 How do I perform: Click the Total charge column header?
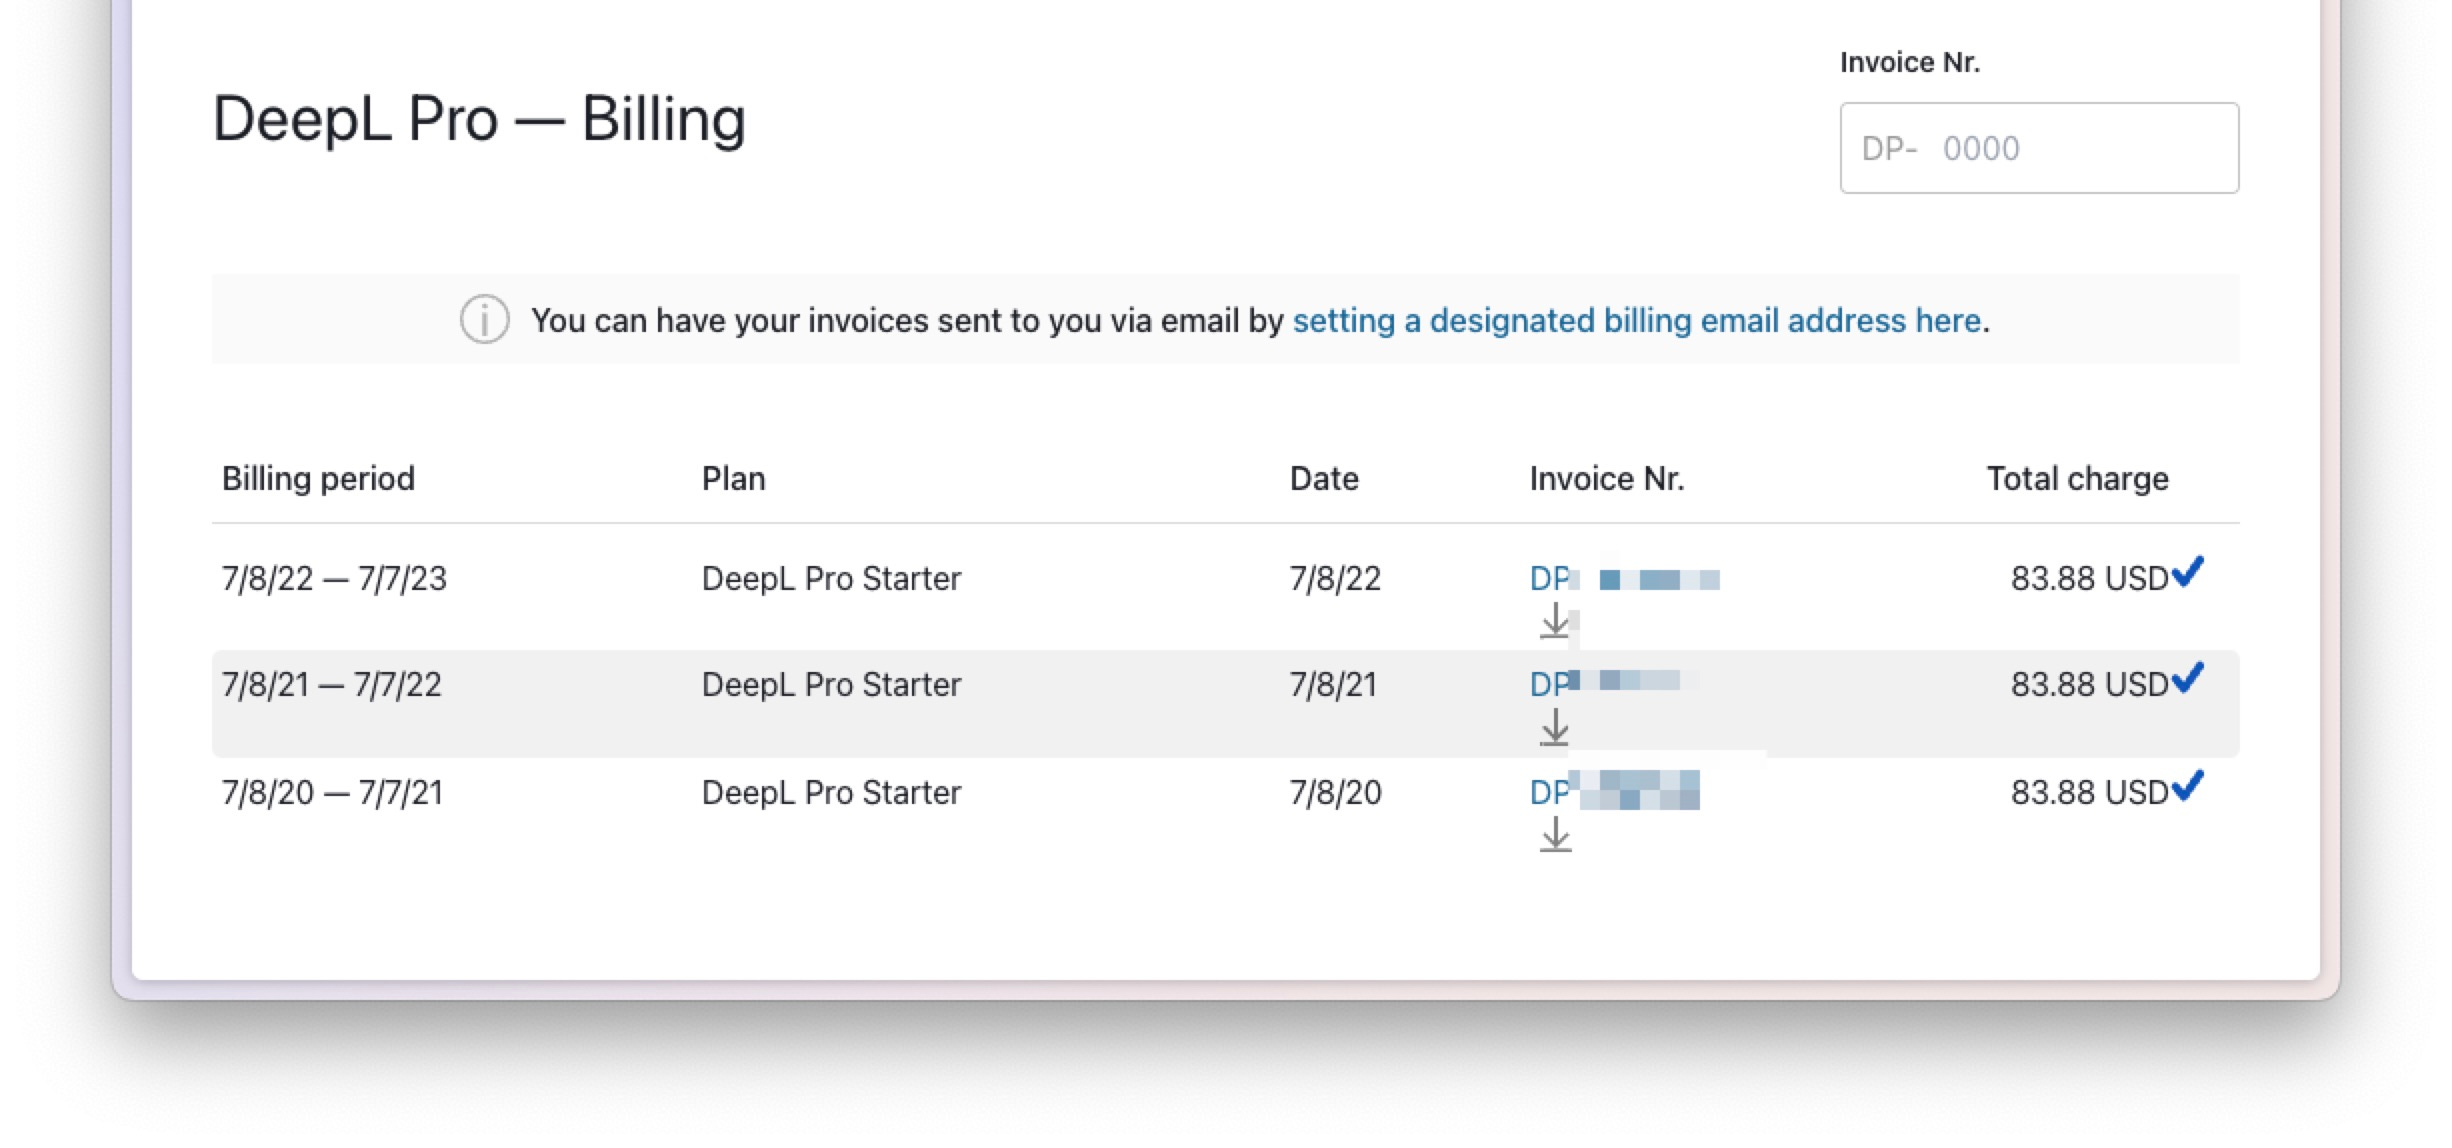coord(2077,479)
